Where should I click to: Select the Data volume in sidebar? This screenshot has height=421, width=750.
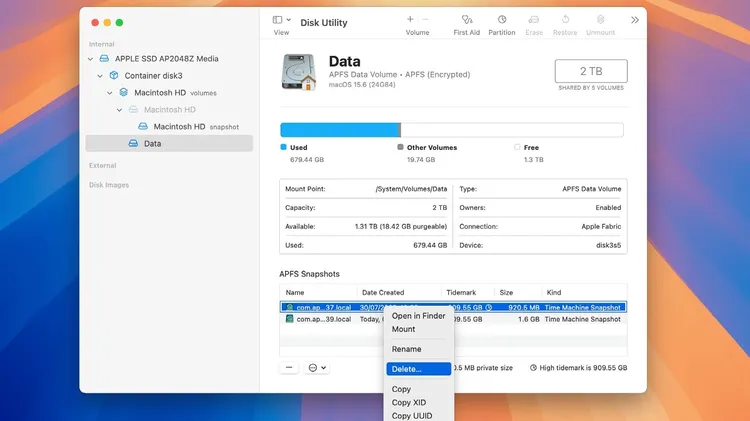(169, 144)
